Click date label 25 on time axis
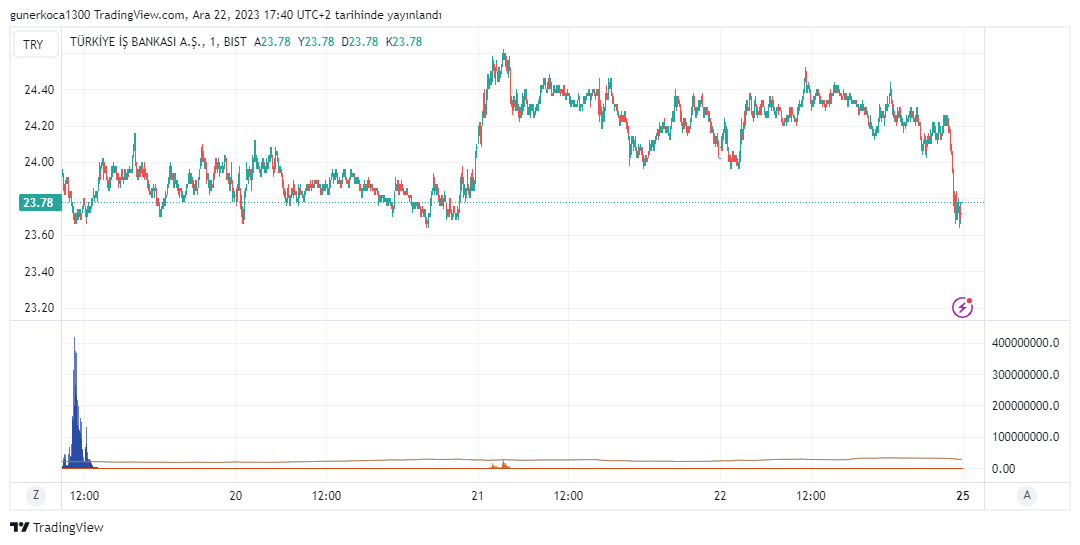1080x545 pixels. (963, 496)
